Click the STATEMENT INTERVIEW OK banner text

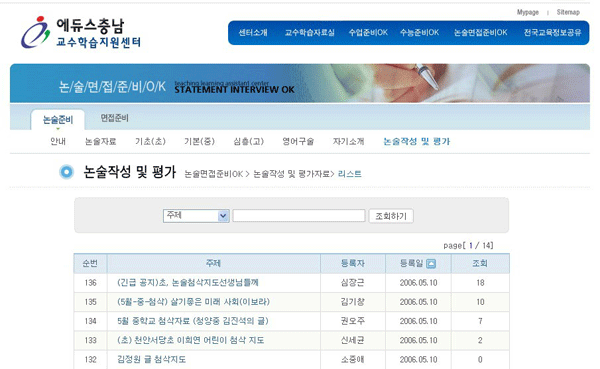tap(234, 90)
